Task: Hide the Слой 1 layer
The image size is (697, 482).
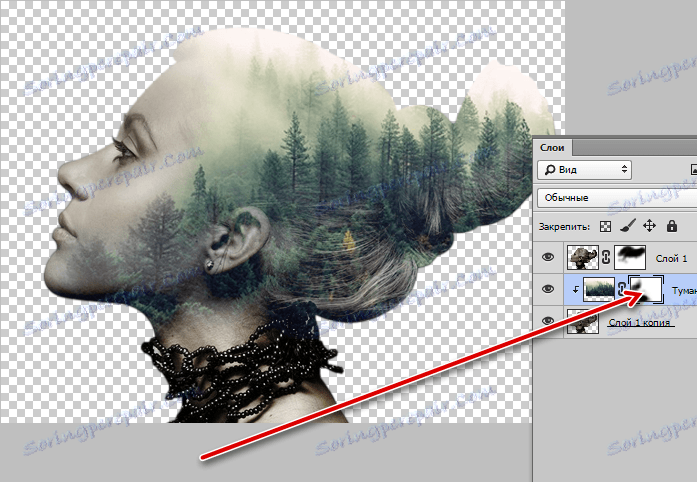Action: [x=548, y=257]
